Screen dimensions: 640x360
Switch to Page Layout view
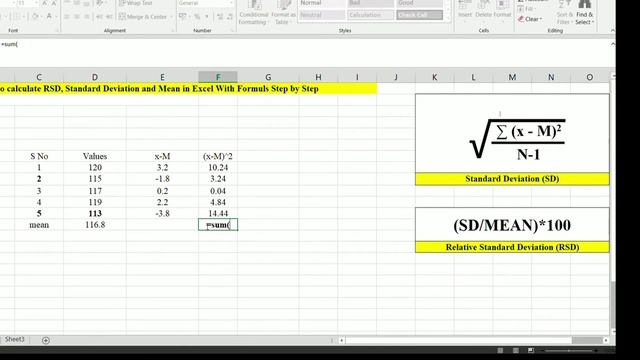(516, 350)
